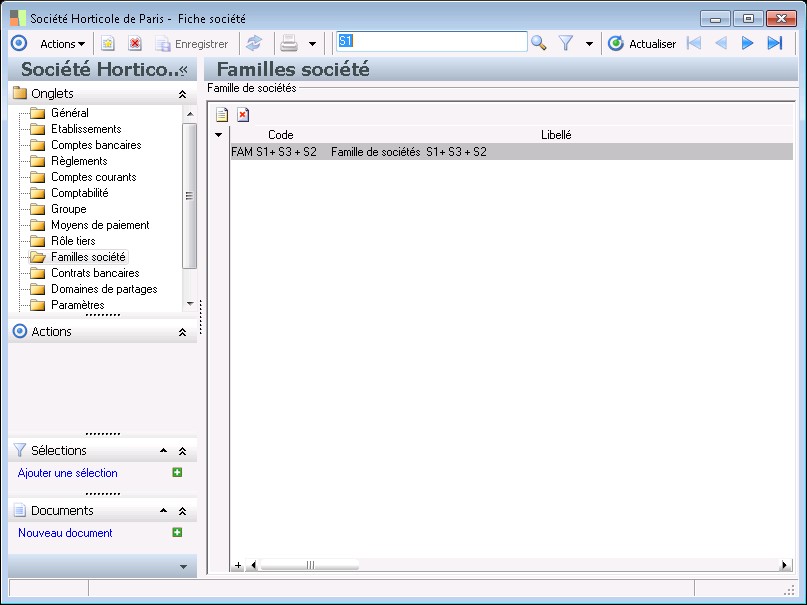This screenshot has height=605, width=807.
Task: Collapse the Documents panel section
Action: 182,511
